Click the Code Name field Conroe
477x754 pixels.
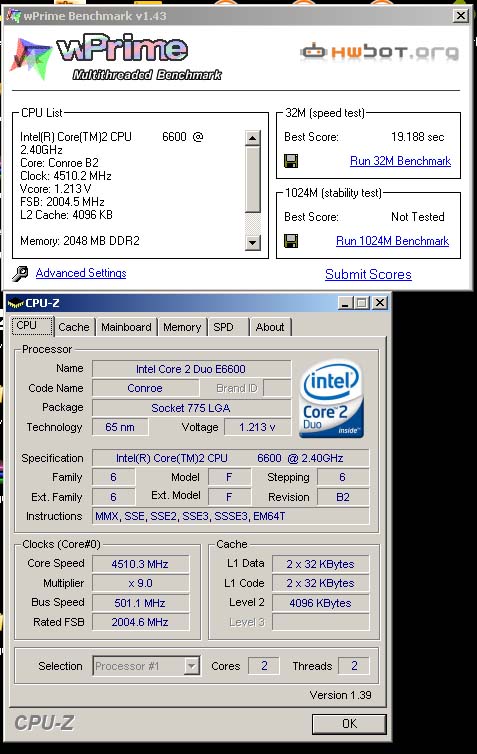click(145, 388)
